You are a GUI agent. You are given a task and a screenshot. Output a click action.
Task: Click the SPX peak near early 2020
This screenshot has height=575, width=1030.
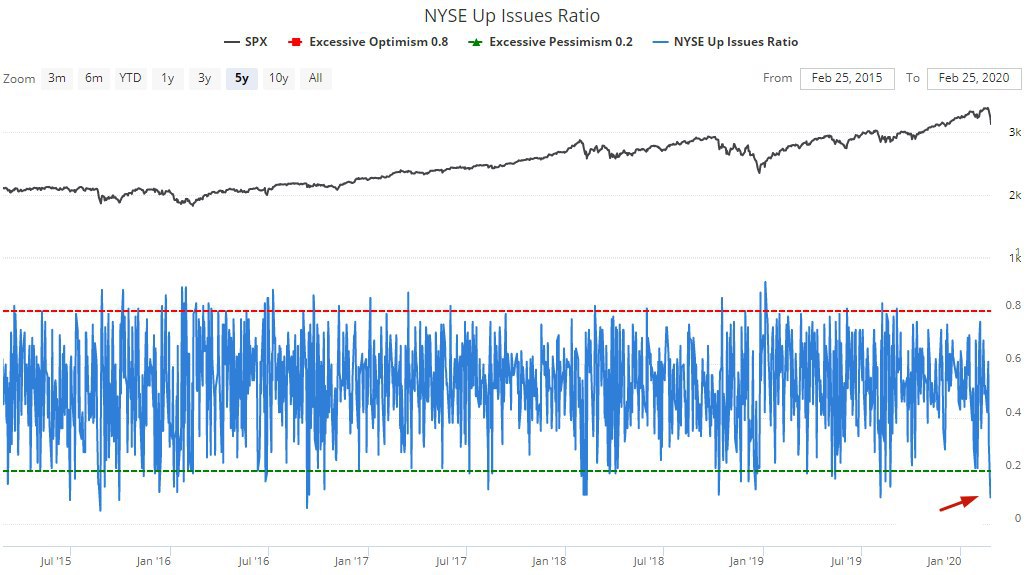point(985,108)
